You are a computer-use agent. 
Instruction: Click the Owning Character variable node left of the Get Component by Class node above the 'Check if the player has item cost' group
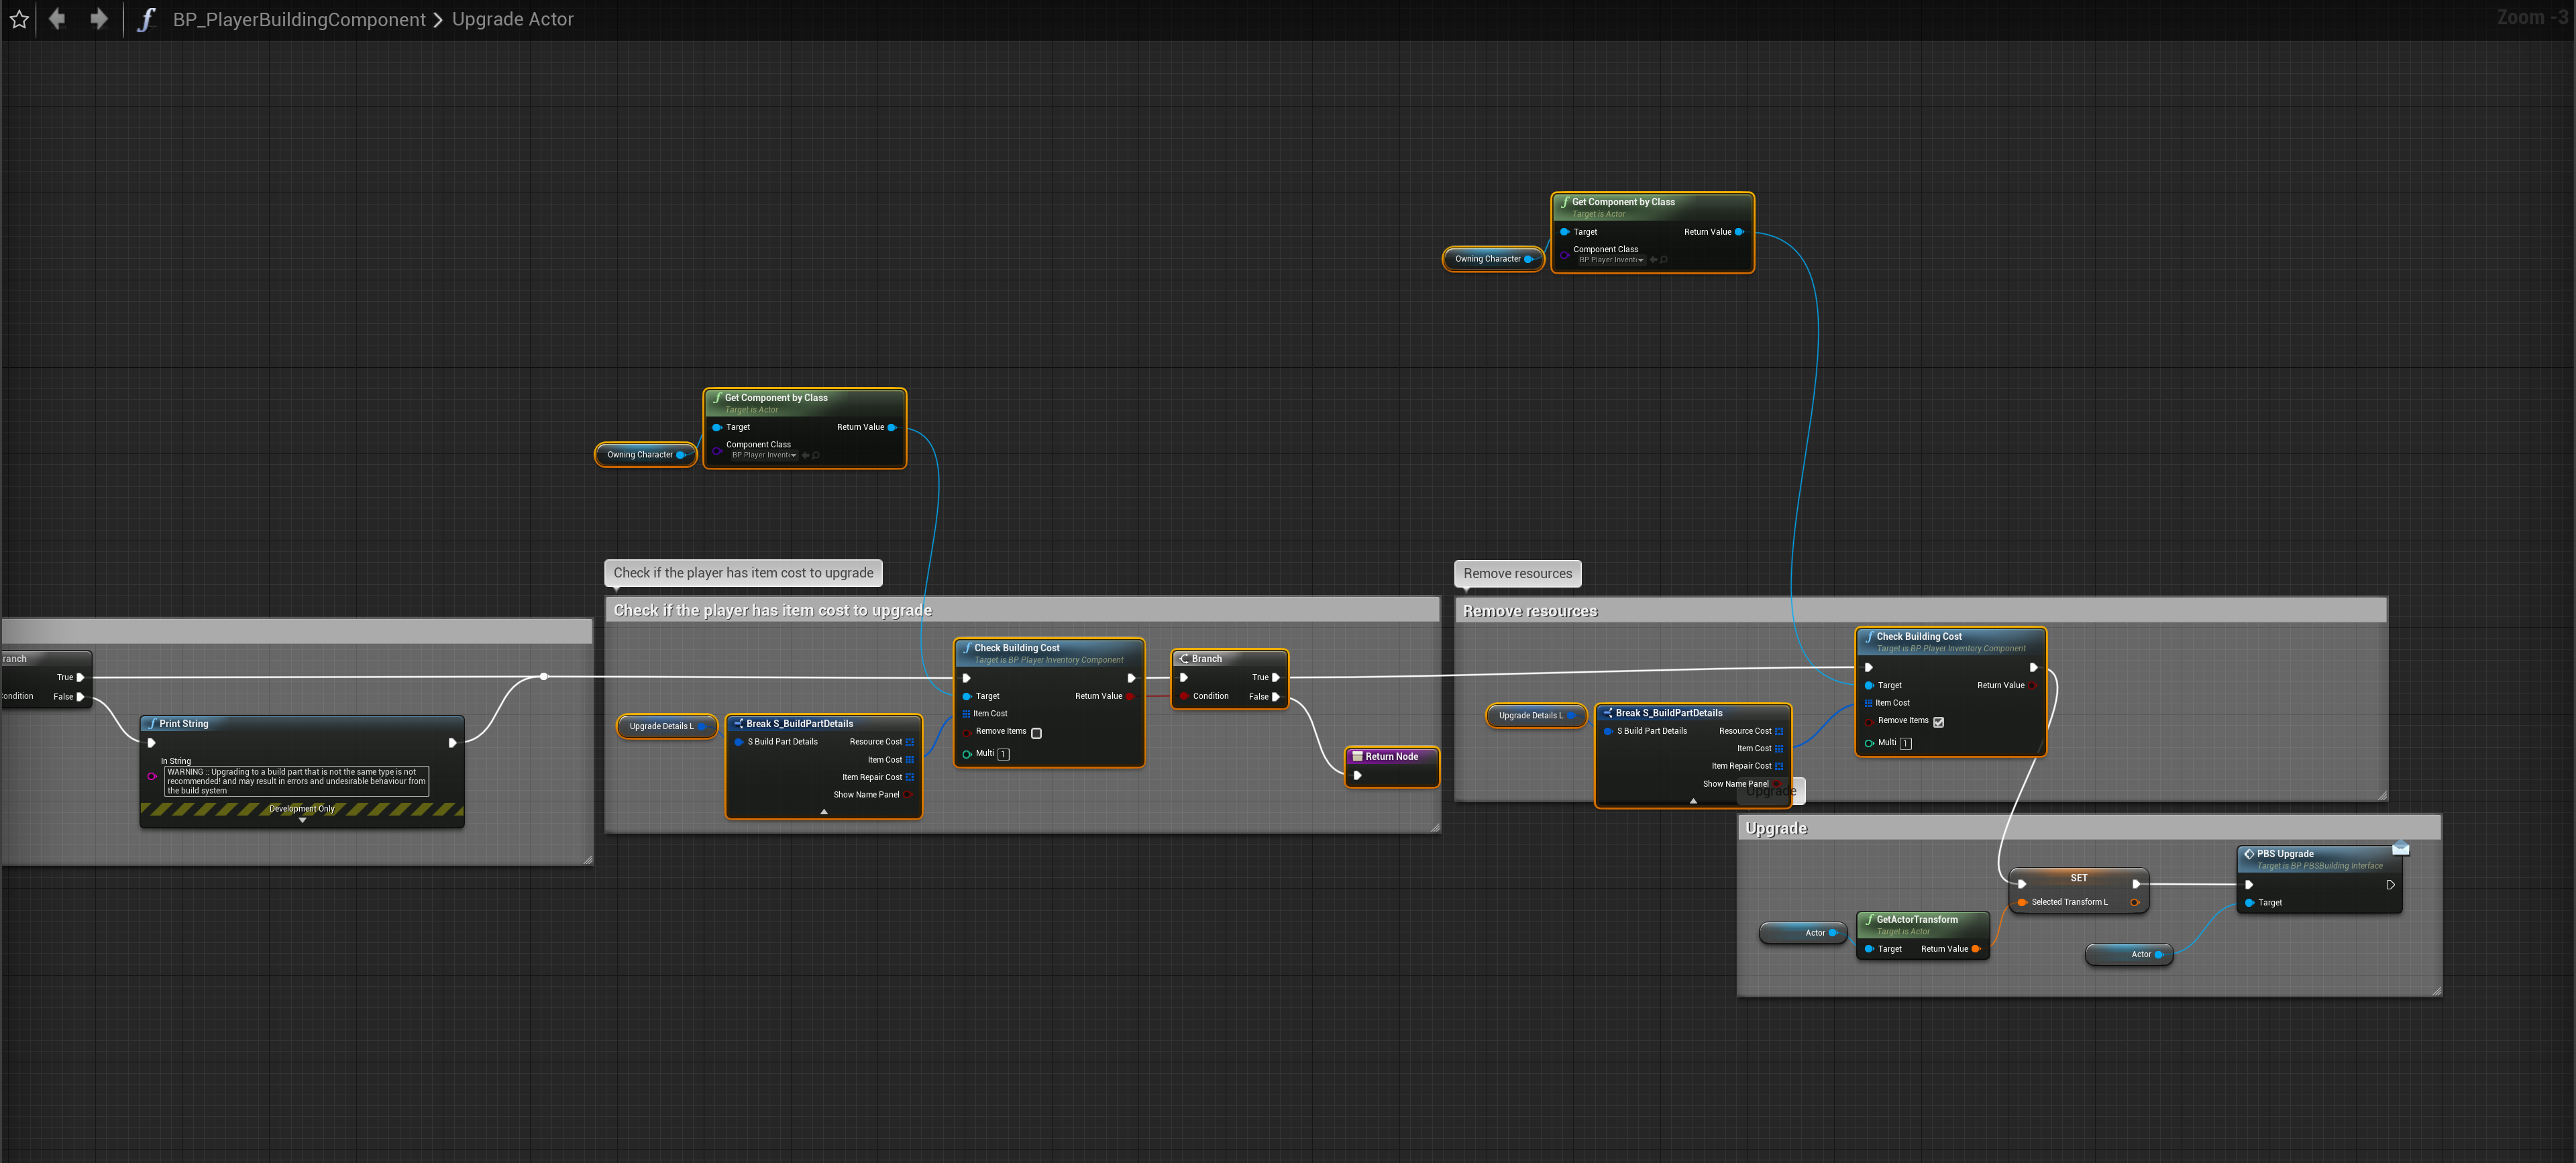pos(641,455)
